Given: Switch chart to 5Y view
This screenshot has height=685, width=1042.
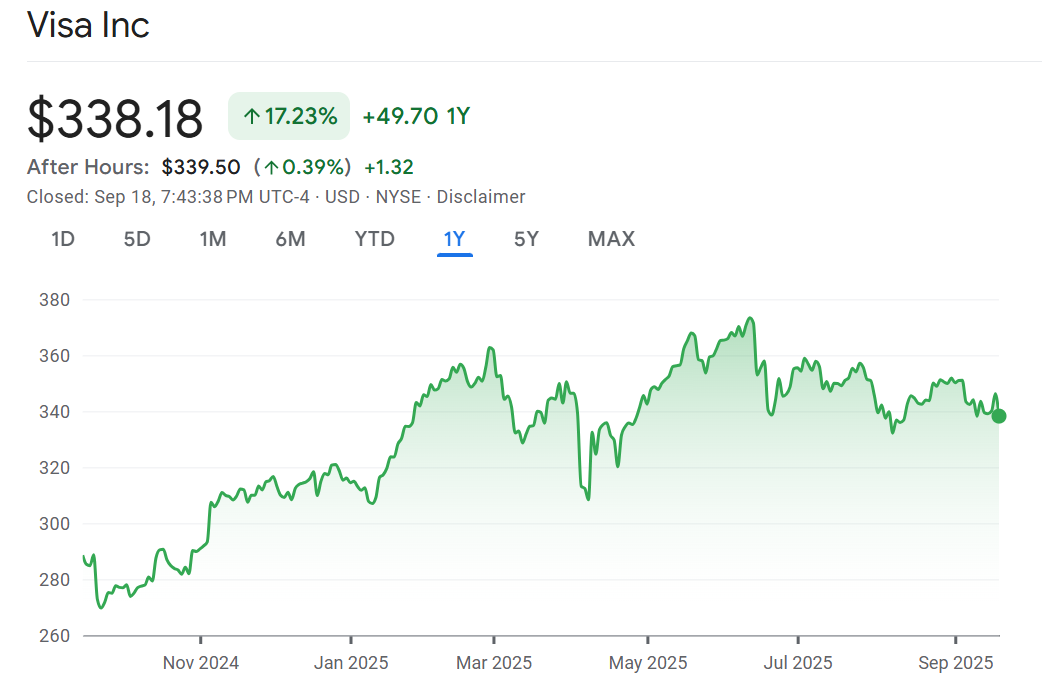Looking at the screenshot, I should click(526, 239).
